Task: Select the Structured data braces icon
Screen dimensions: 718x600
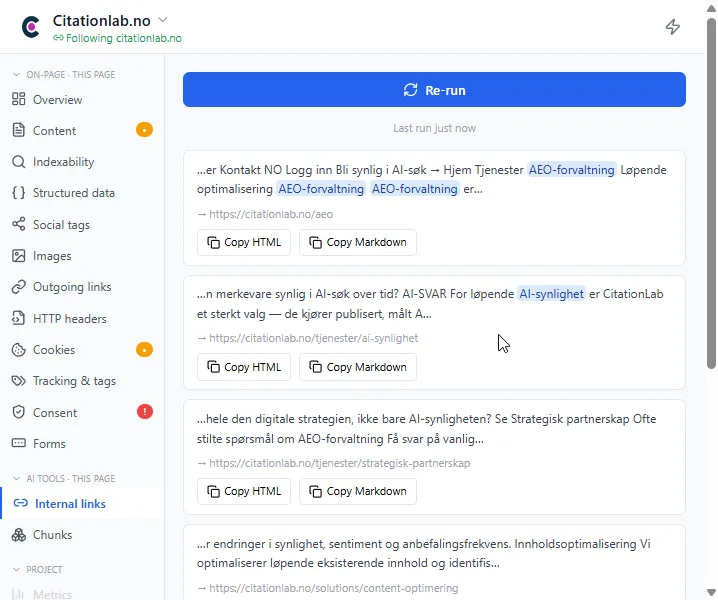Action: click(18, 193)
